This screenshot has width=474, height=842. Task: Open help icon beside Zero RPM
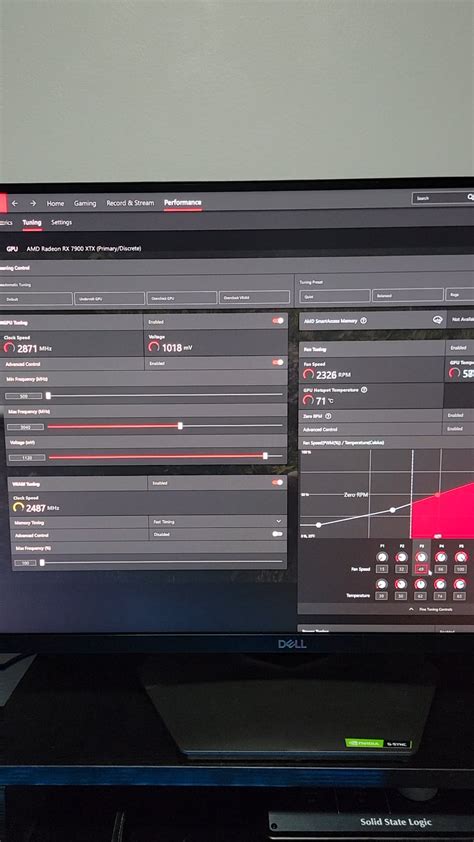coord(328,416)
